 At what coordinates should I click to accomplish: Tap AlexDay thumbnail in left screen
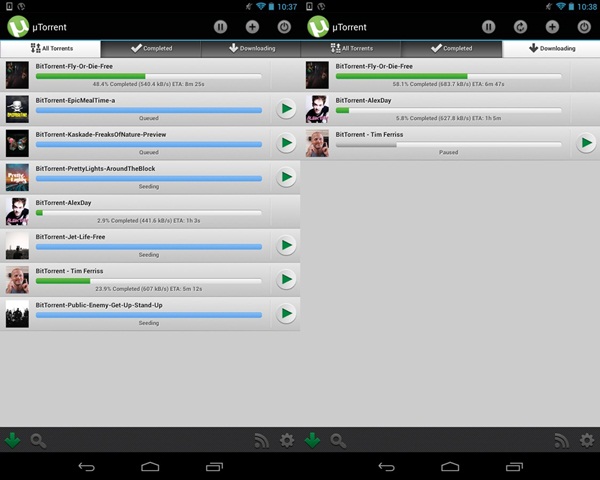pyautogui.click(x=17, y=211)
